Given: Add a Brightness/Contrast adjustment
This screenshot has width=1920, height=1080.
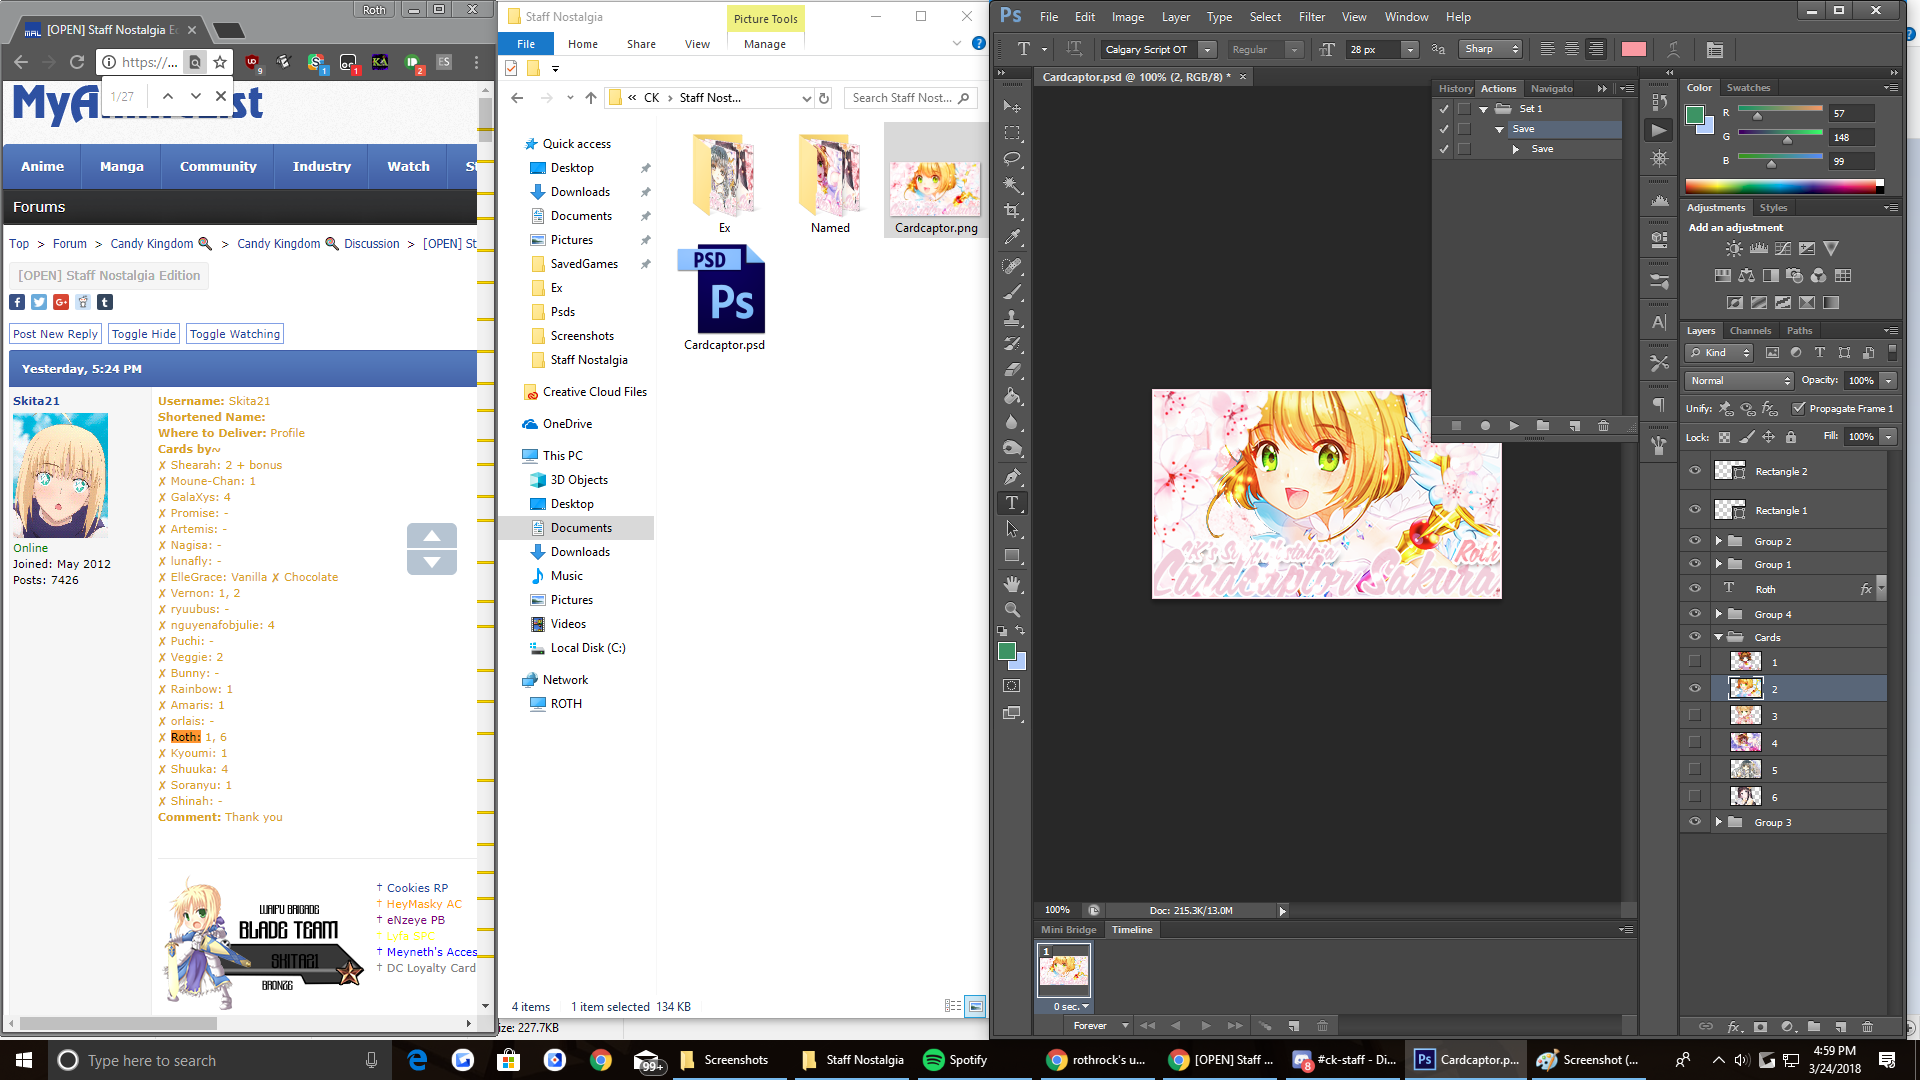Looking at the screenshot, I should tap(1733, 248).
